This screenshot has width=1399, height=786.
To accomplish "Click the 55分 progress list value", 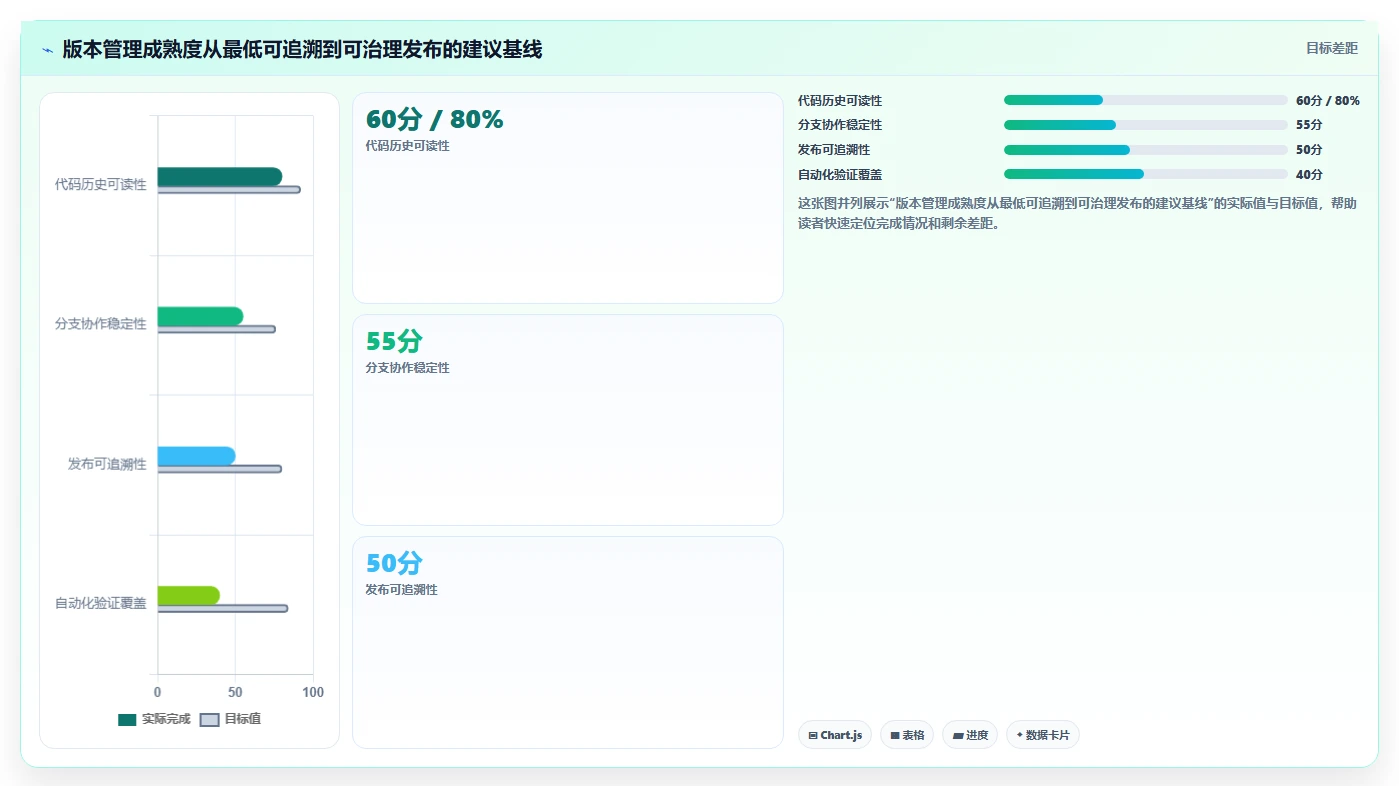I will (1309, 125).
